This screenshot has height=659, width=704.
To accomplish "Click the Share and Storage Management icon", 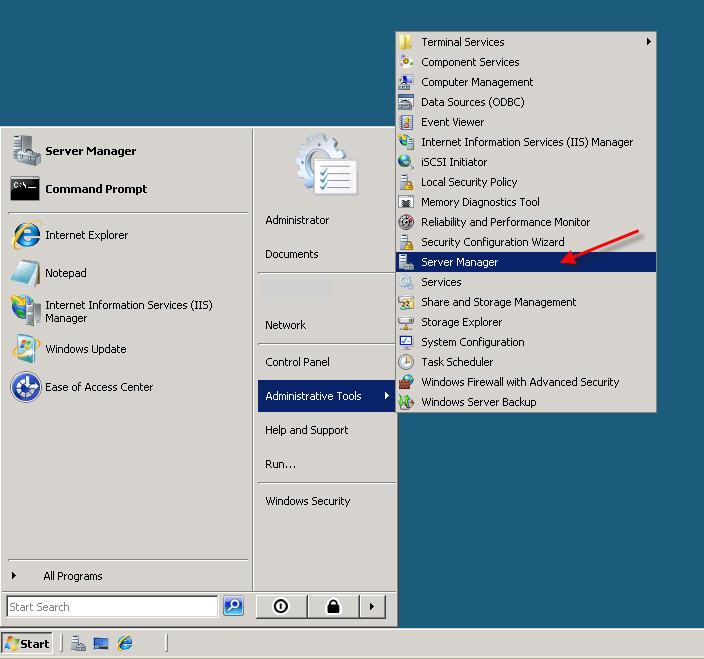I will click(406, 302).
